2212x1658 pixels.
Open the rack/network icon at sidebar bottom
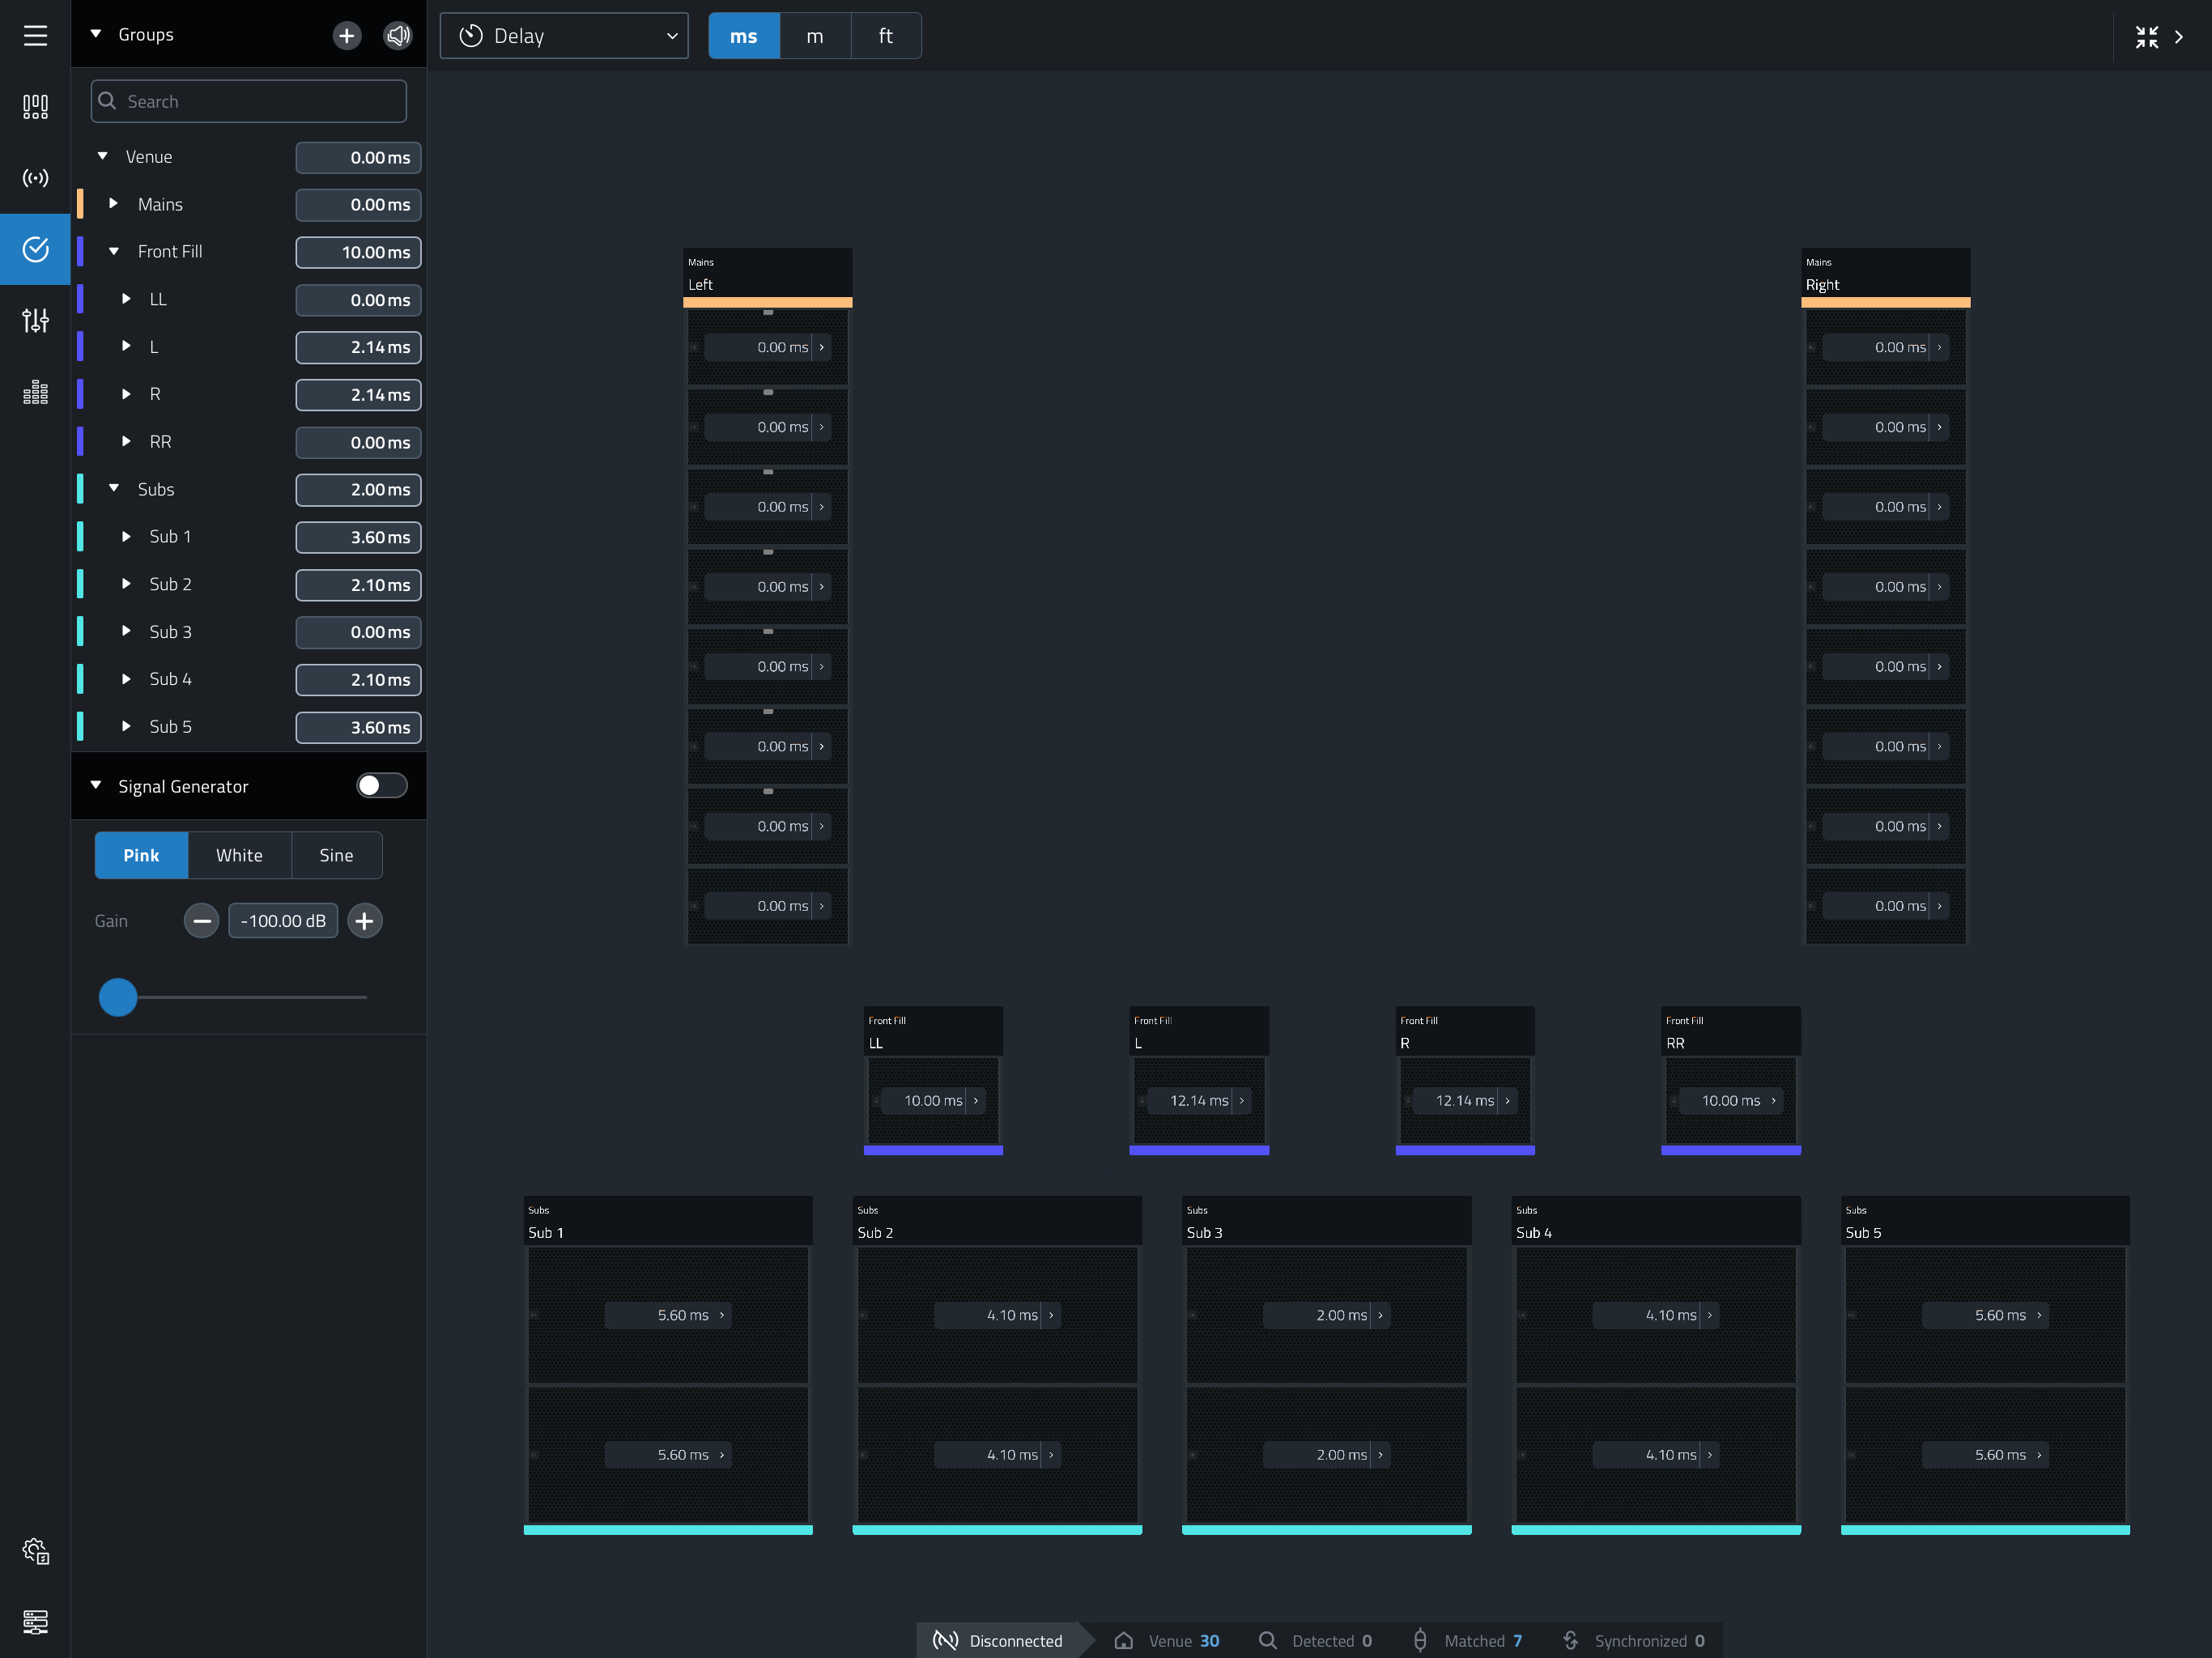[35, 1621]
